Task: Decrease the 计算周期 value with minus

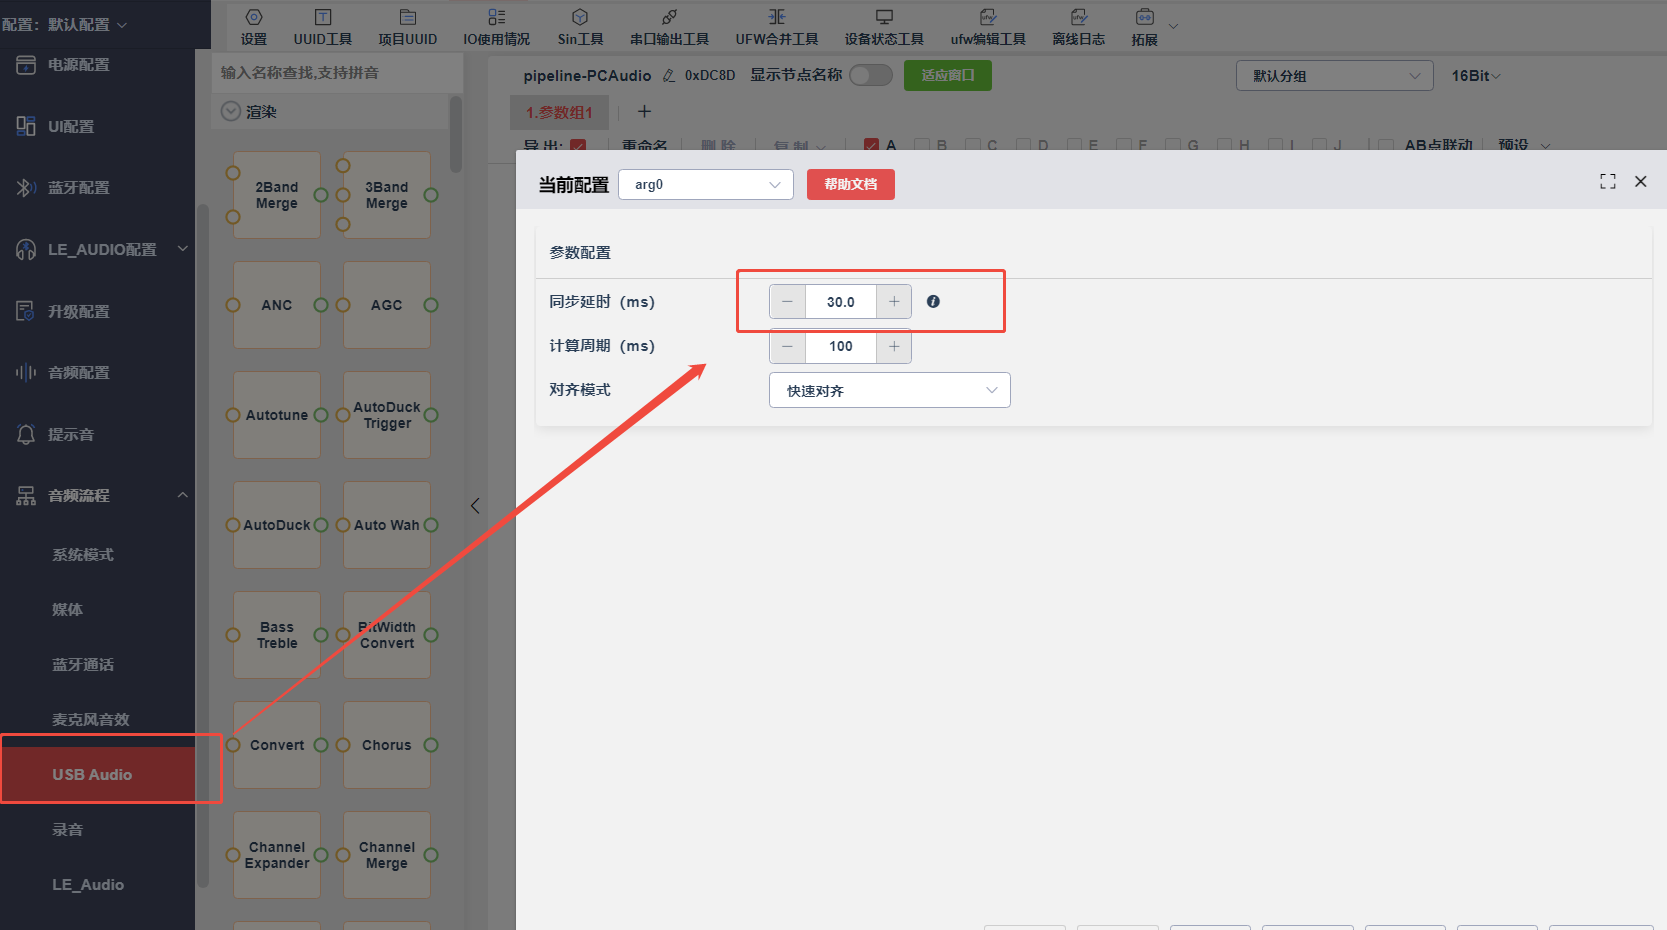Action: click(787, 346)
